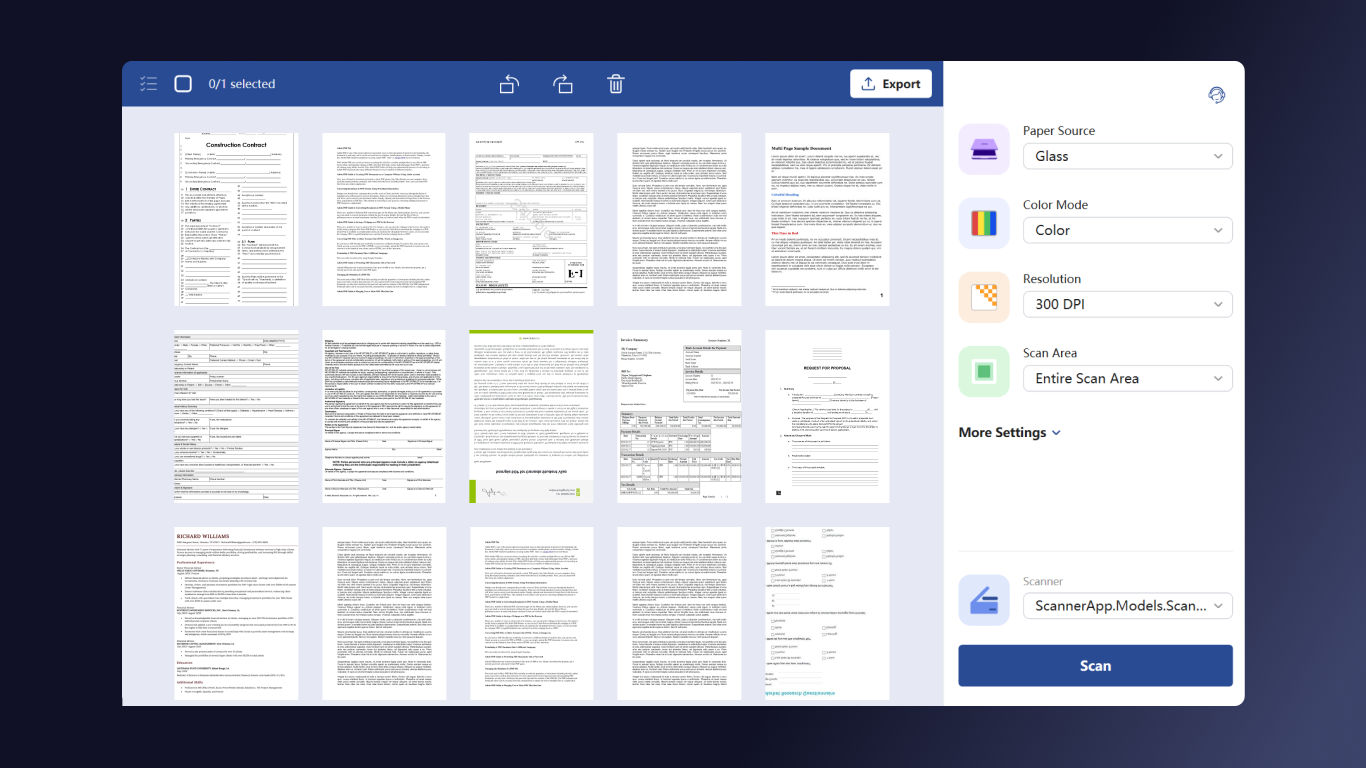Image resolution: width=1366 pixels, height=768 pixels.
Task: Click the 'Resolution' label
Action: pyautogui.click(x=1052, y=279)
